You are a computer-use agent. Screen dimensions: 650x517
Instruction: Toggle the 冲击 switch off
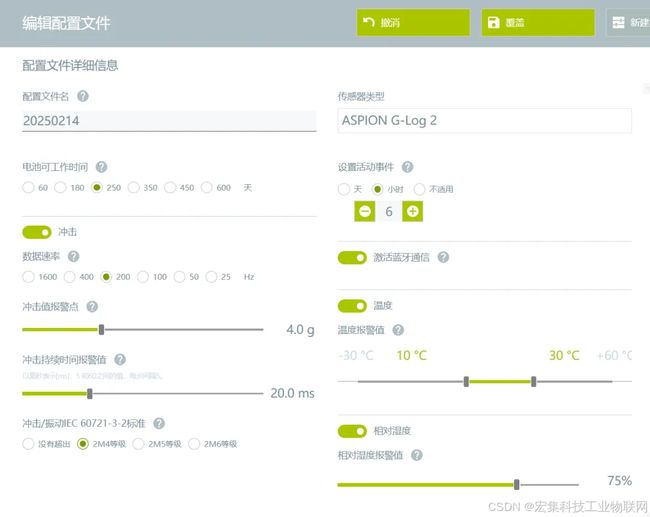tap(37, 232)
